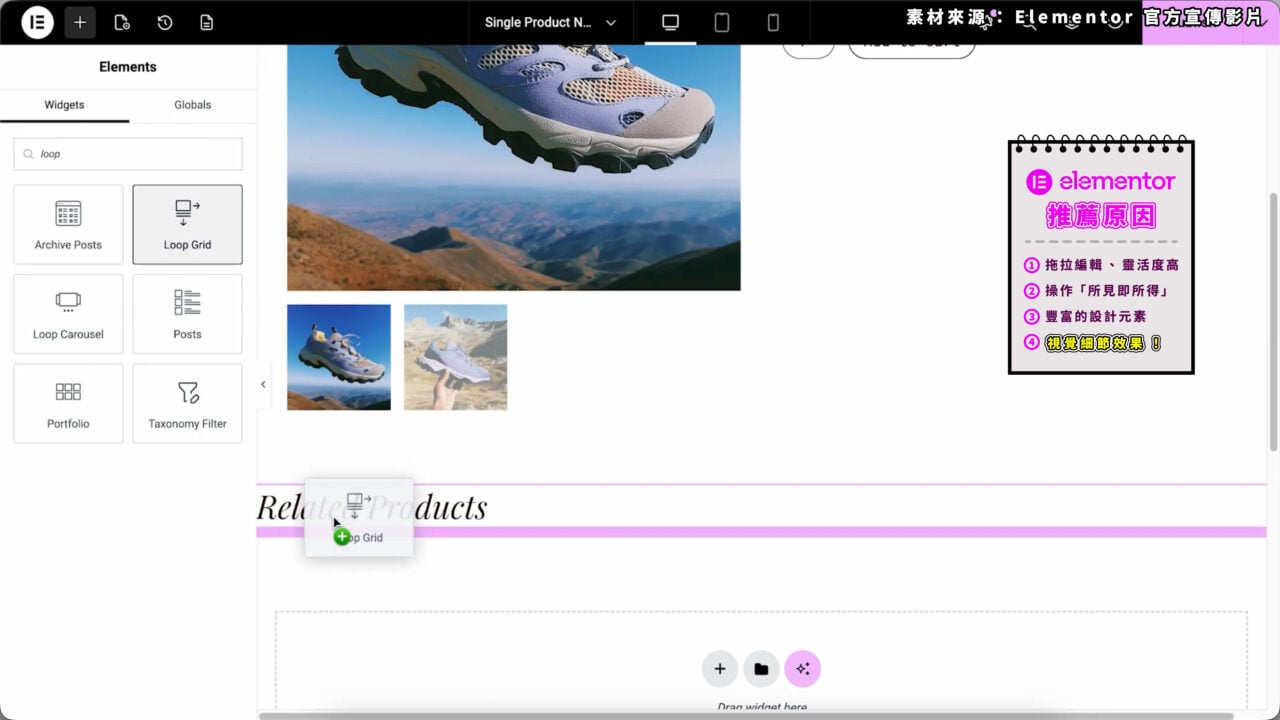Open the document settings icon
1280x720 pixels.
[x=122, y=22]
